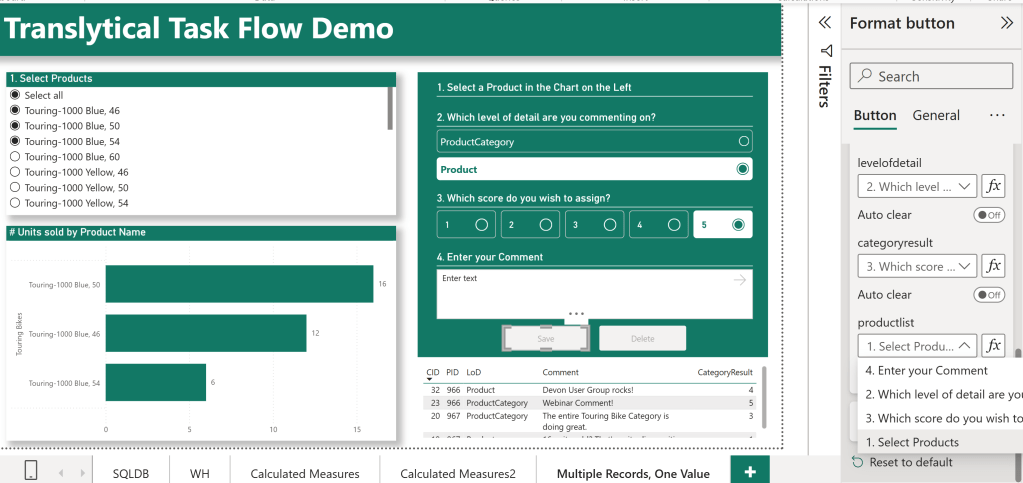
Task: Click Reset to default
Action: (x=910, y=462)
